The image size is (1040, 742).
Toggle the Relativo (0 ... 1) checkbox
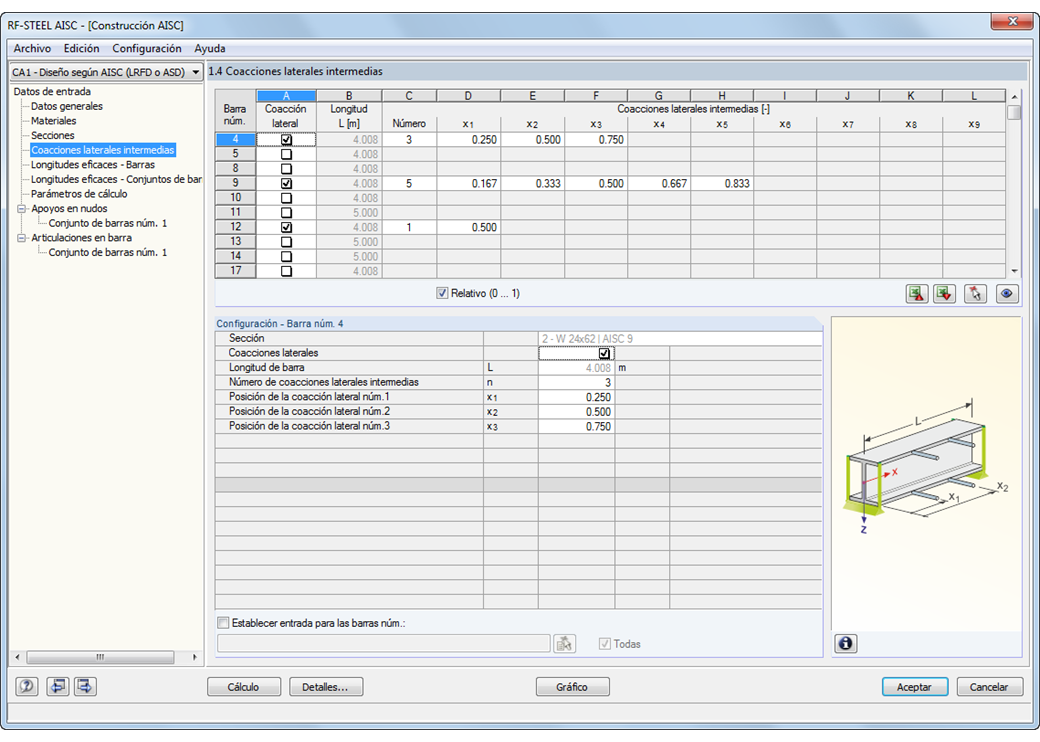(x=442, y=293)
